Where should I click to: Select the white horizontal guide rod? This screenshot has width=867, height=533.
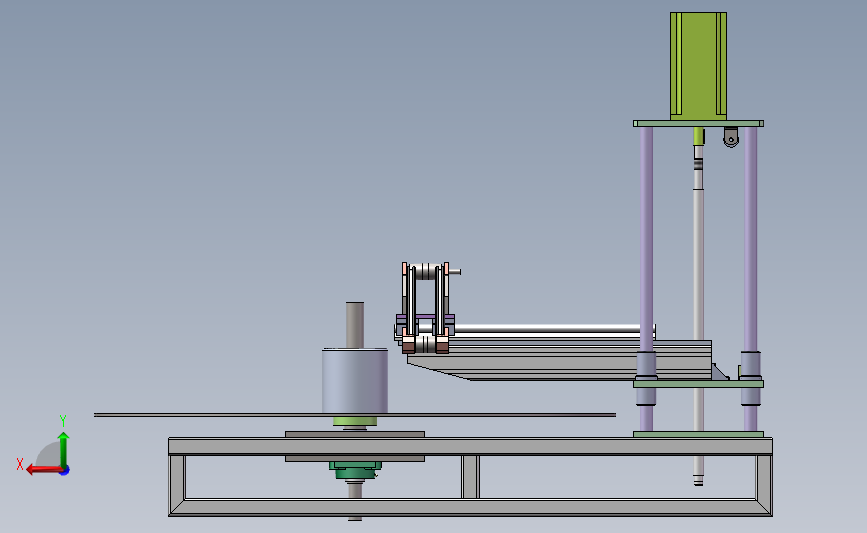coord(553,329)
